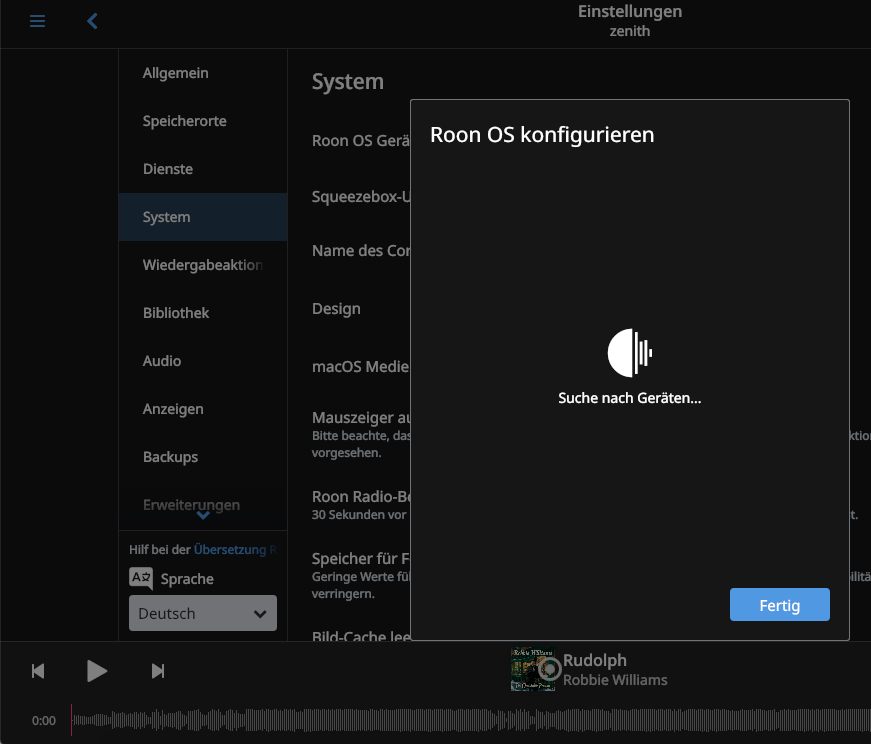The image size is (871, 744).
Task: Switch to the Dienste settings section
Action: point(168,169)
